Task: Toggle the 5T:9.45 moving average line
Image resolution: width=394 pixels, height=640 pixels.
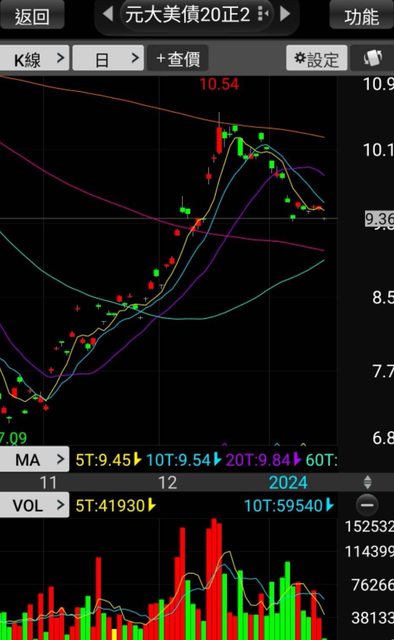Action: (108, 460)
